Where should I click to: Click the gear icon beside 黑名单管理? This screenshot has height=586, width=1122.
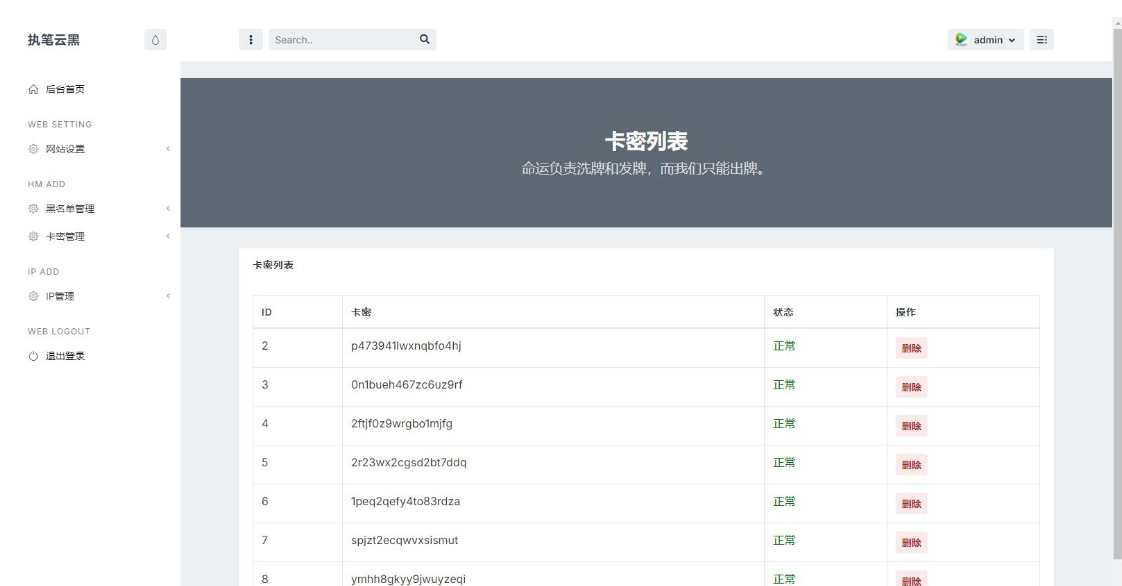[x=34, y=208]
